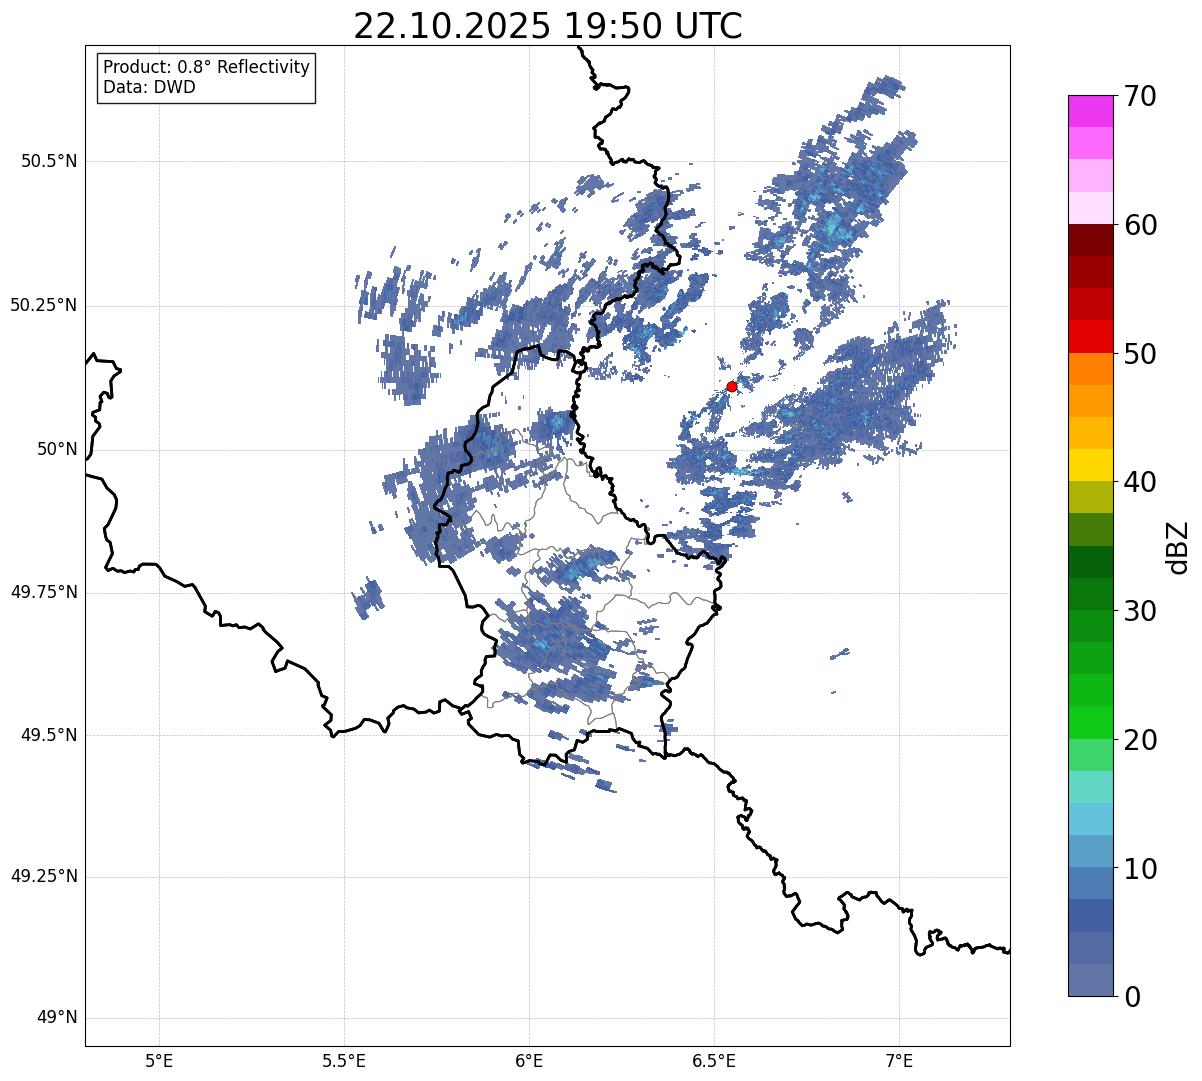
Task: Click the yellow colorbar segment above 40
Action: click(1091, 466)
